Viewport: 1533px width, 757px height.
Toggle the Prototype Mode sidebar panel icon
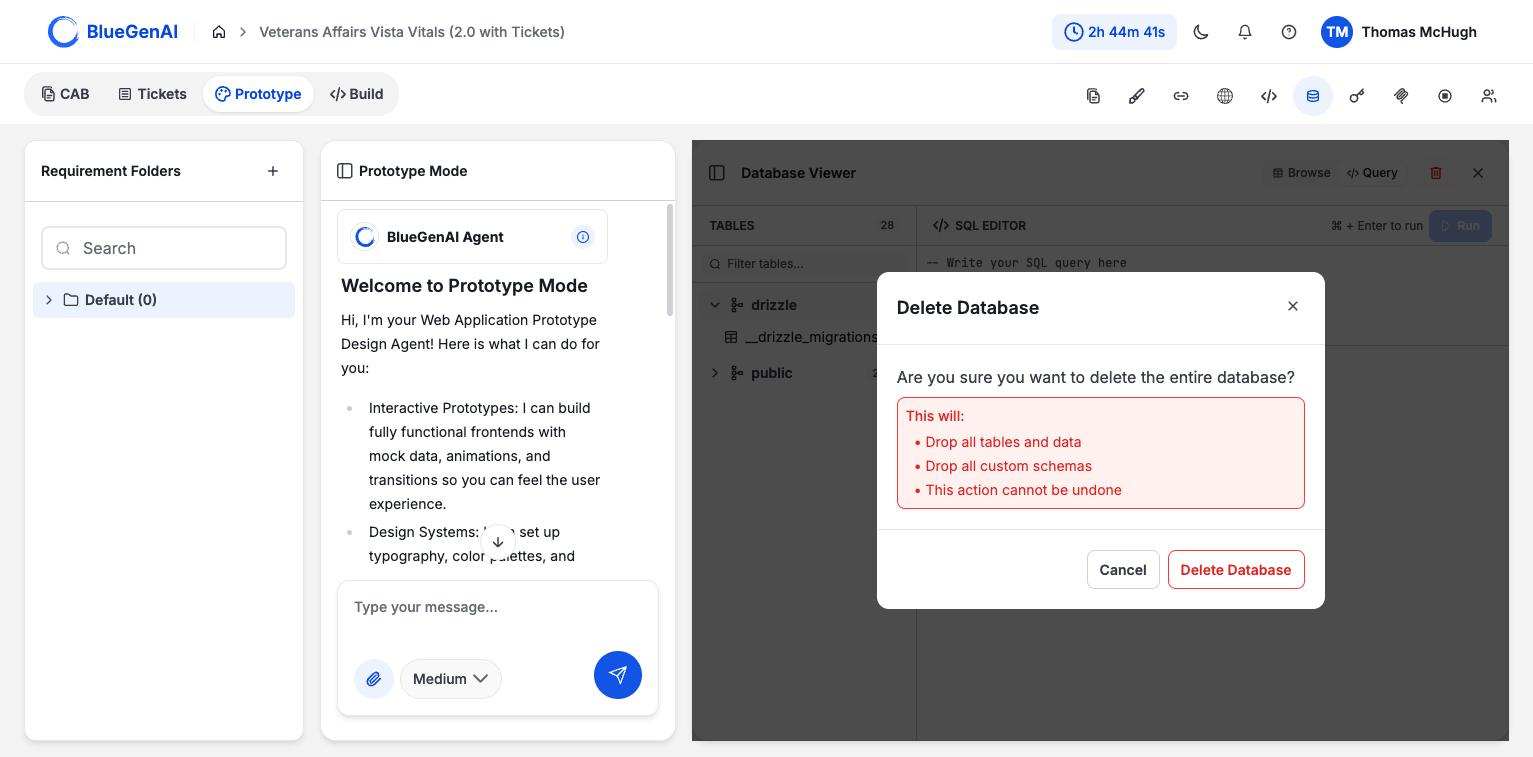click(345, 171)
